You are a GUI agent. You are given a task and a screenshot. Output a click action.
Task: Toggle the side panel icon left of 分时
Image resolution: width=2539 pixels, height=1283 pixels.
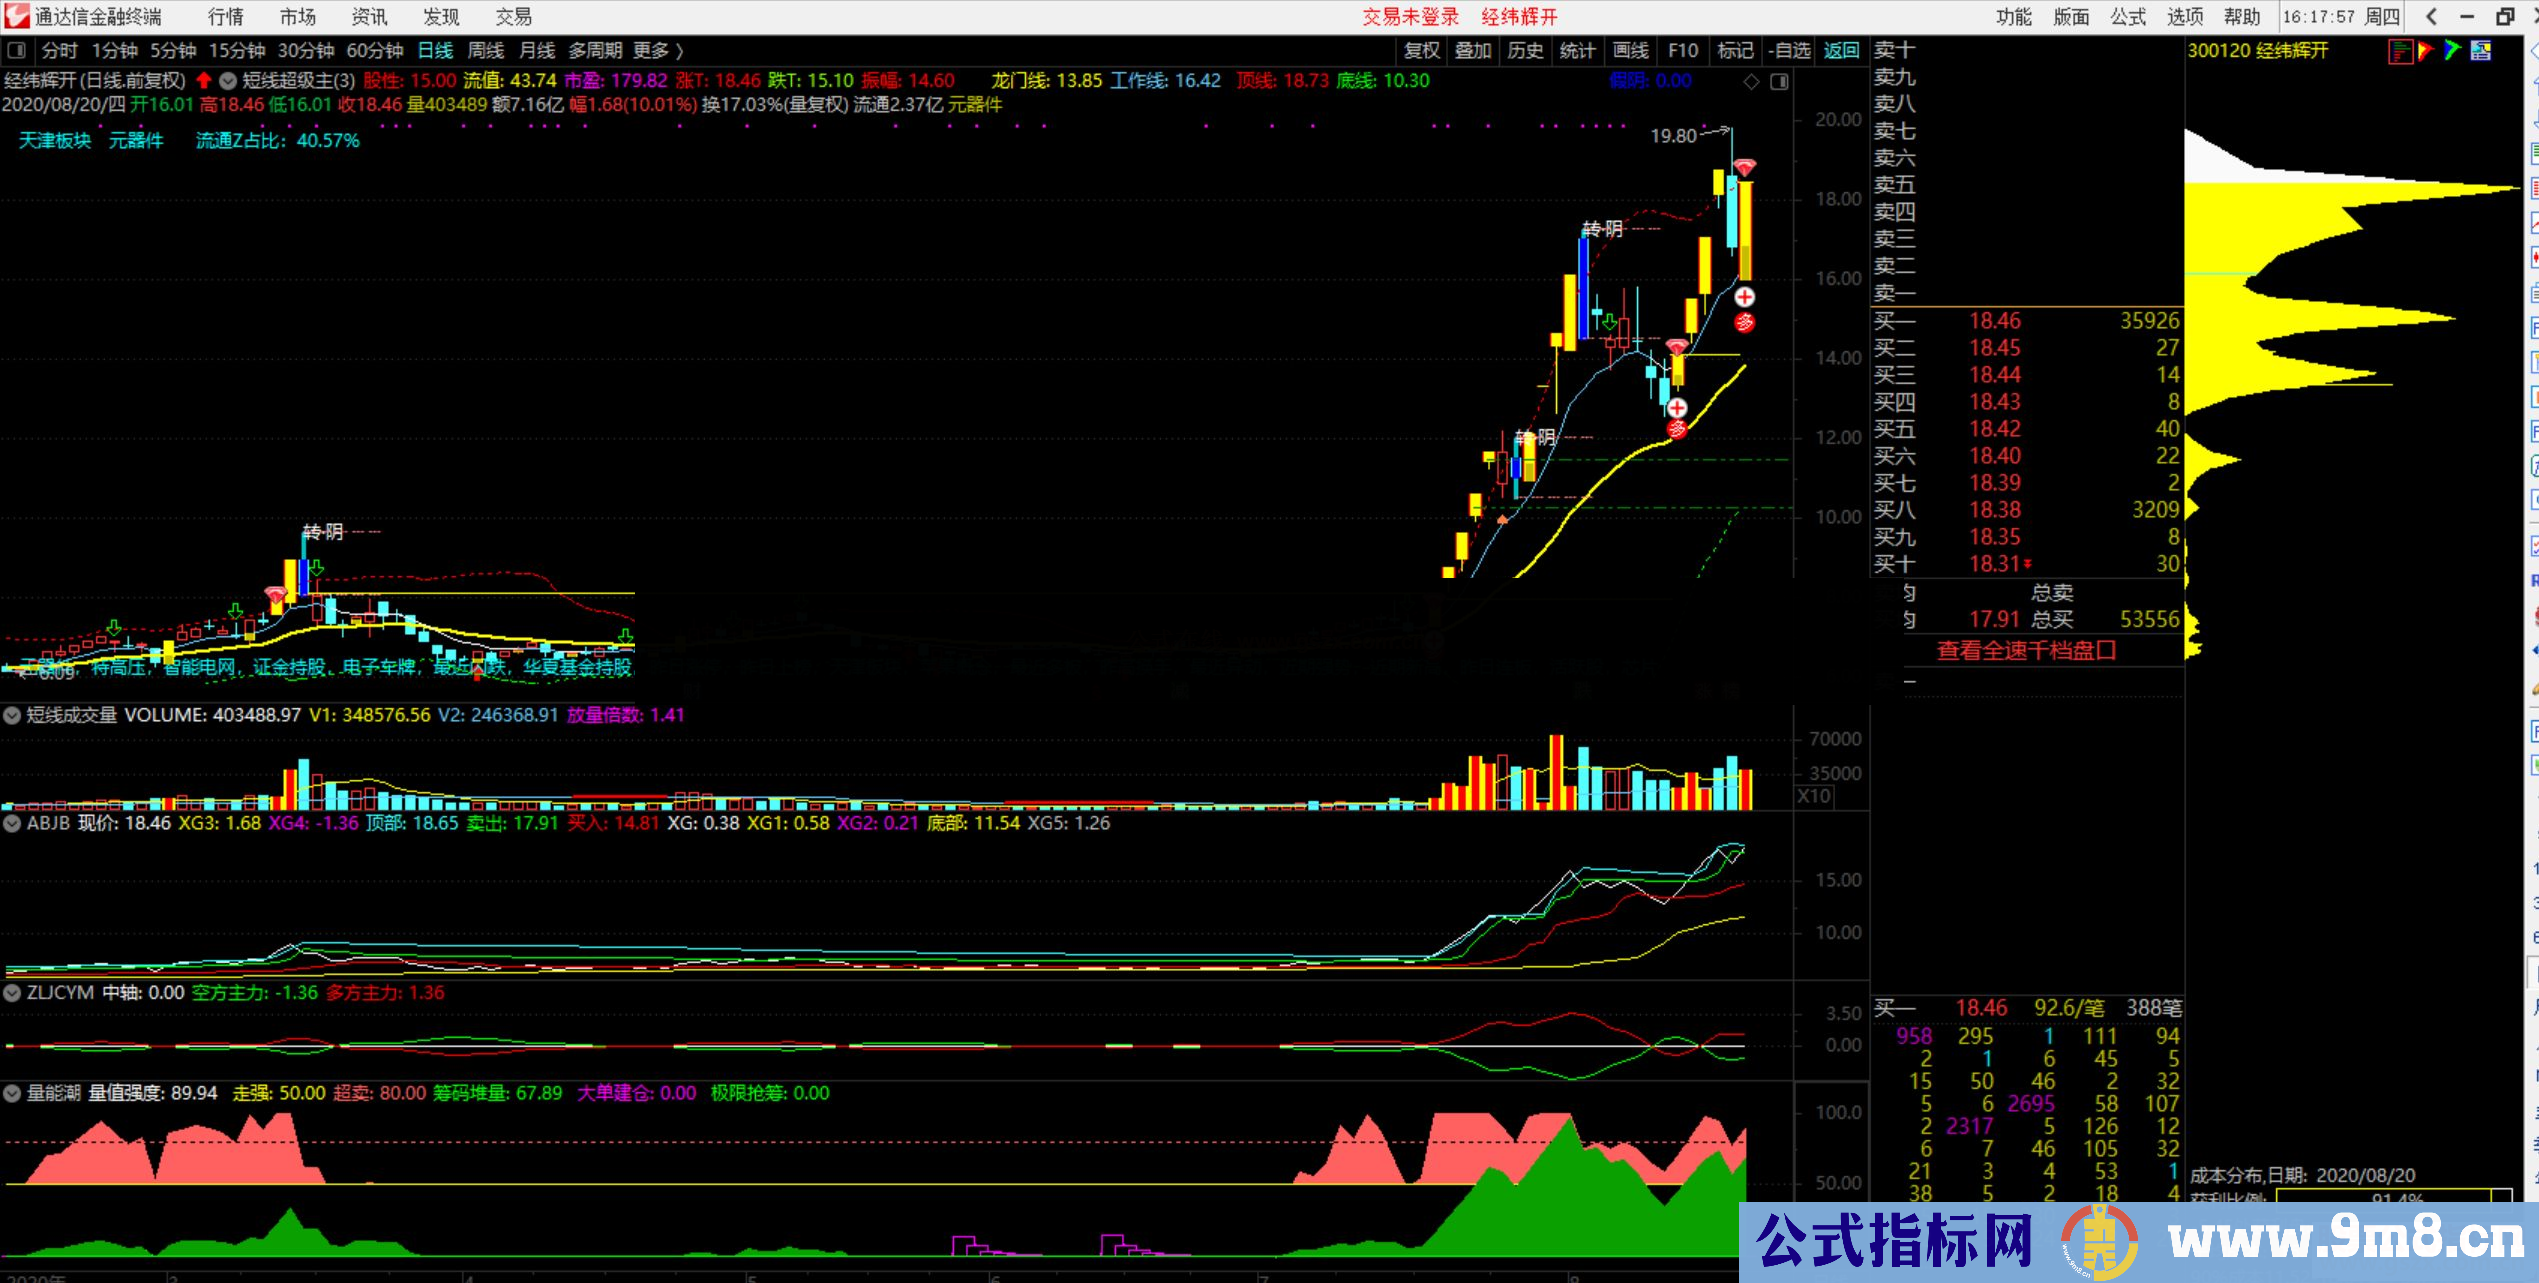(x=17, y=51)
